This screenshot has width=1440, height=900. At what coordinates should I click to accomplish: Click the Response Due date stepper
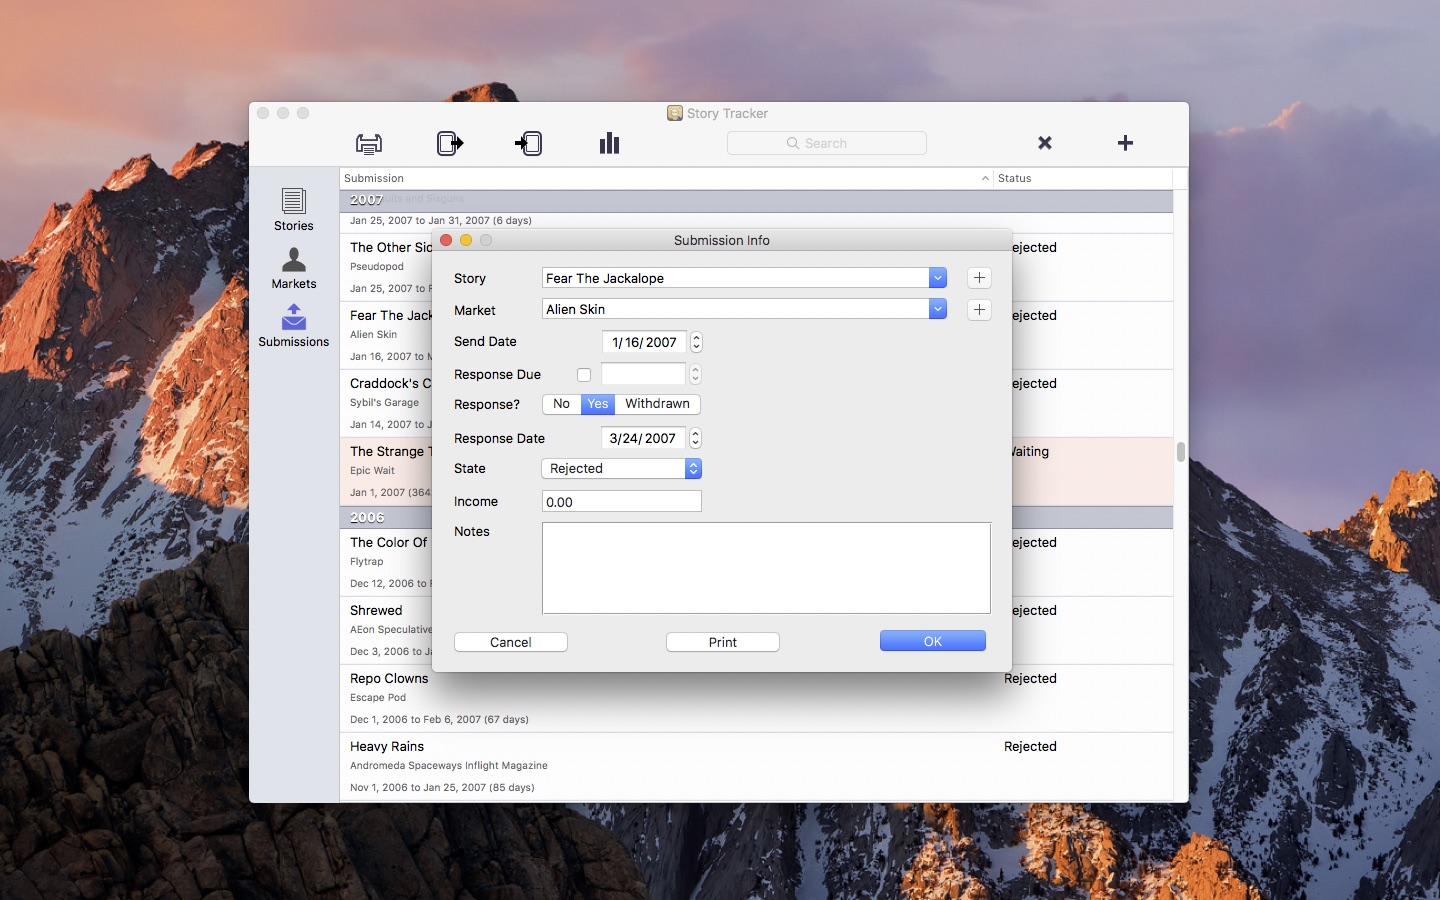[695, 374]
